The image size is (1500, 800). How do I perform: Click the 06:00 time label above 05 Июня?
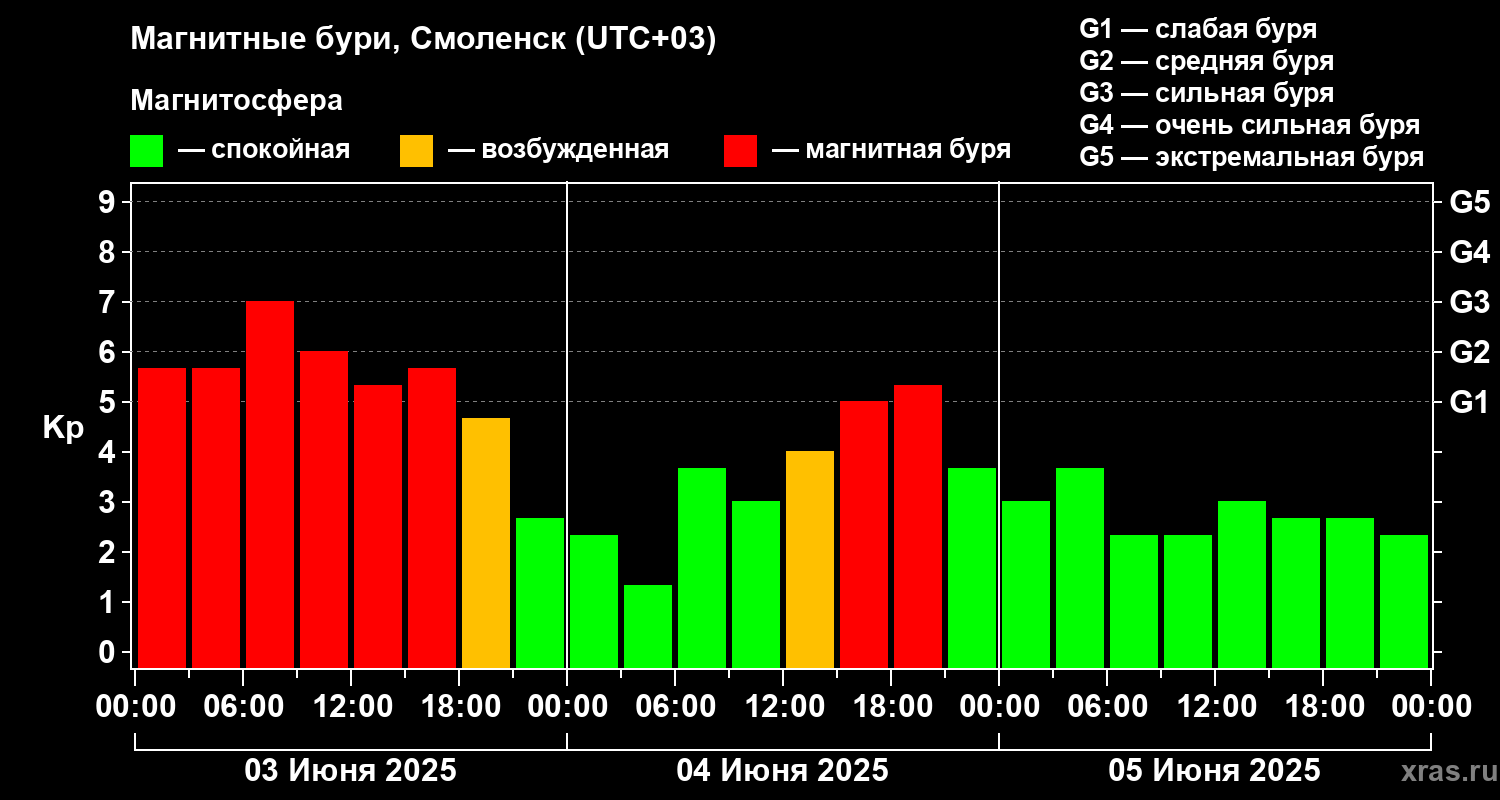(1107, 707)
